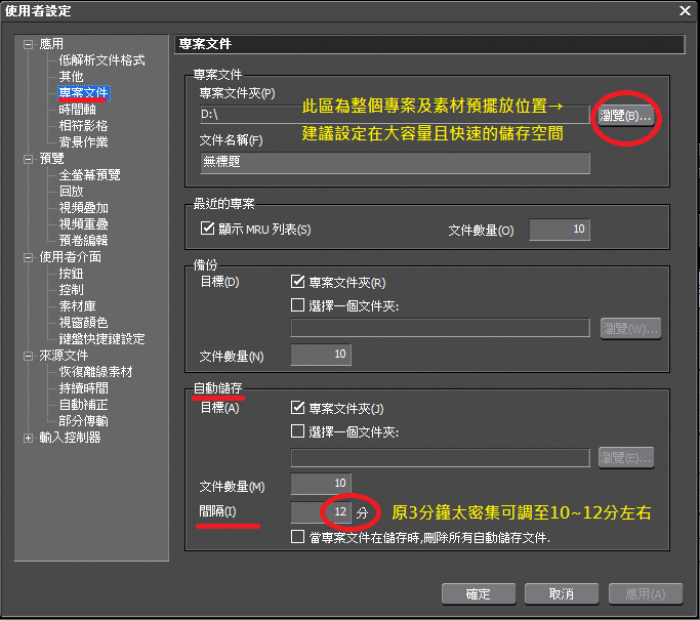Select 部分傳輸 in the tree
700x620 pixels.
pos(83,421)
